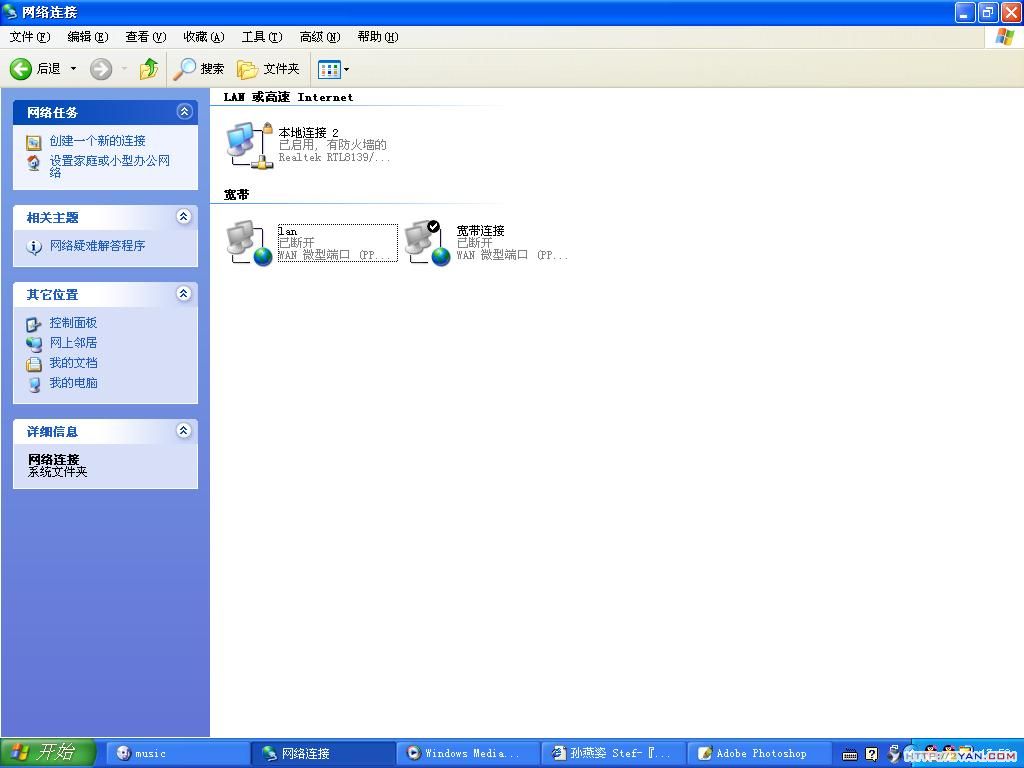Viewport: 1024px width, 768px height.
Task: Click the Up folder toolbar icon
Action: tap(149, 69)
